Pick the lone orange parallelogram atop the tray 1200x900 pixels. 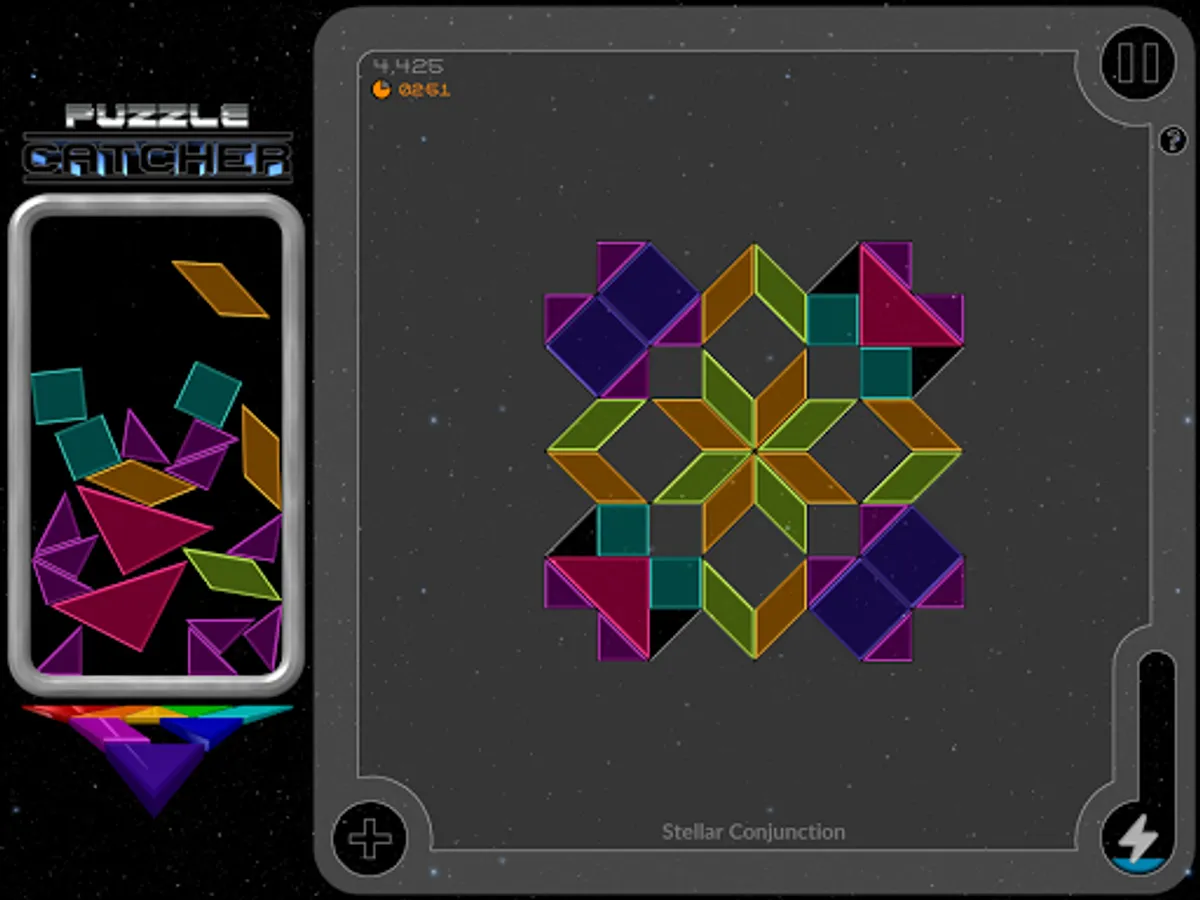coord(220,288)
